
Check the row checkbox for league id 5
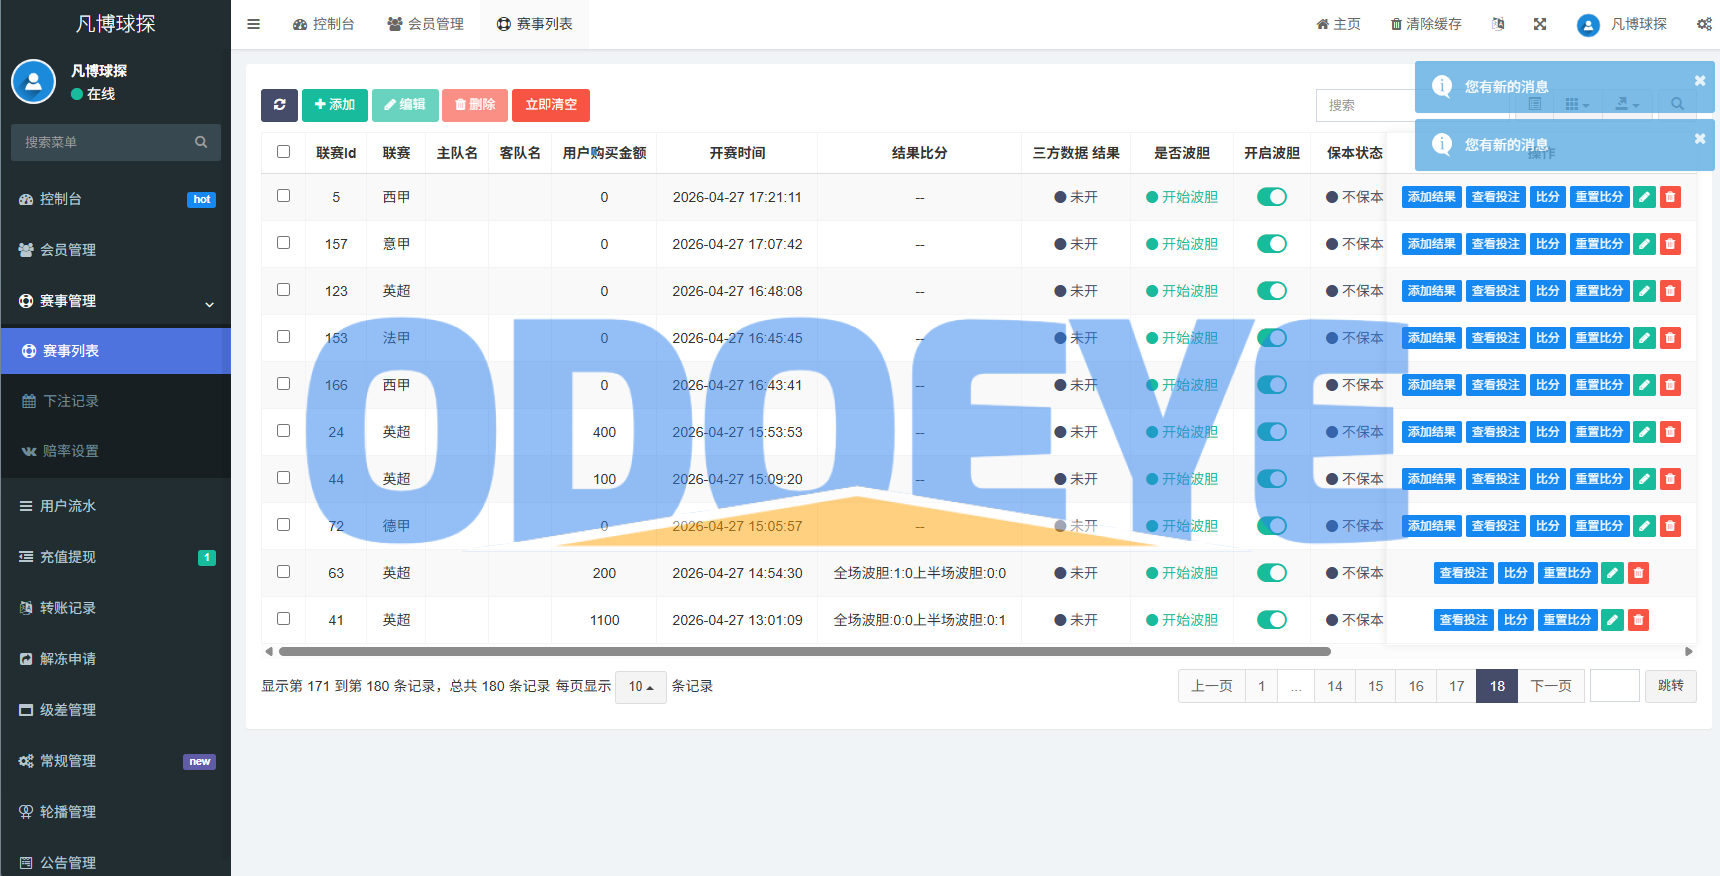284,196
